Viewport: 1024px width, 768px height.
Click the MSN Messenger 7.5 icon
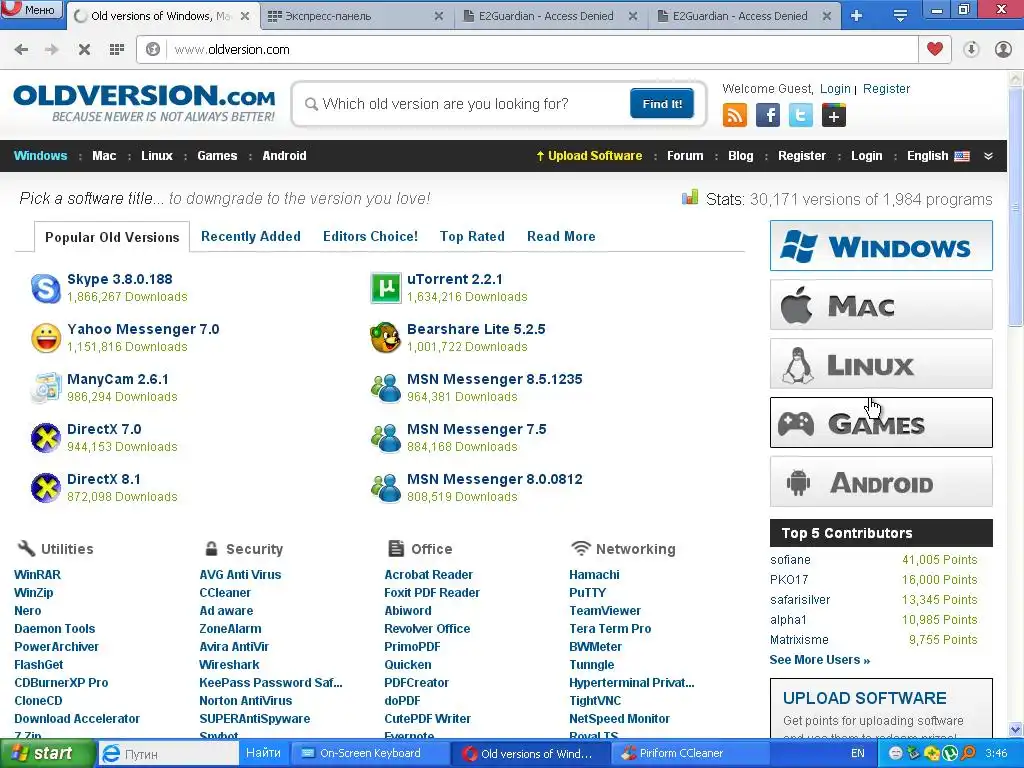tap(385, 438)
